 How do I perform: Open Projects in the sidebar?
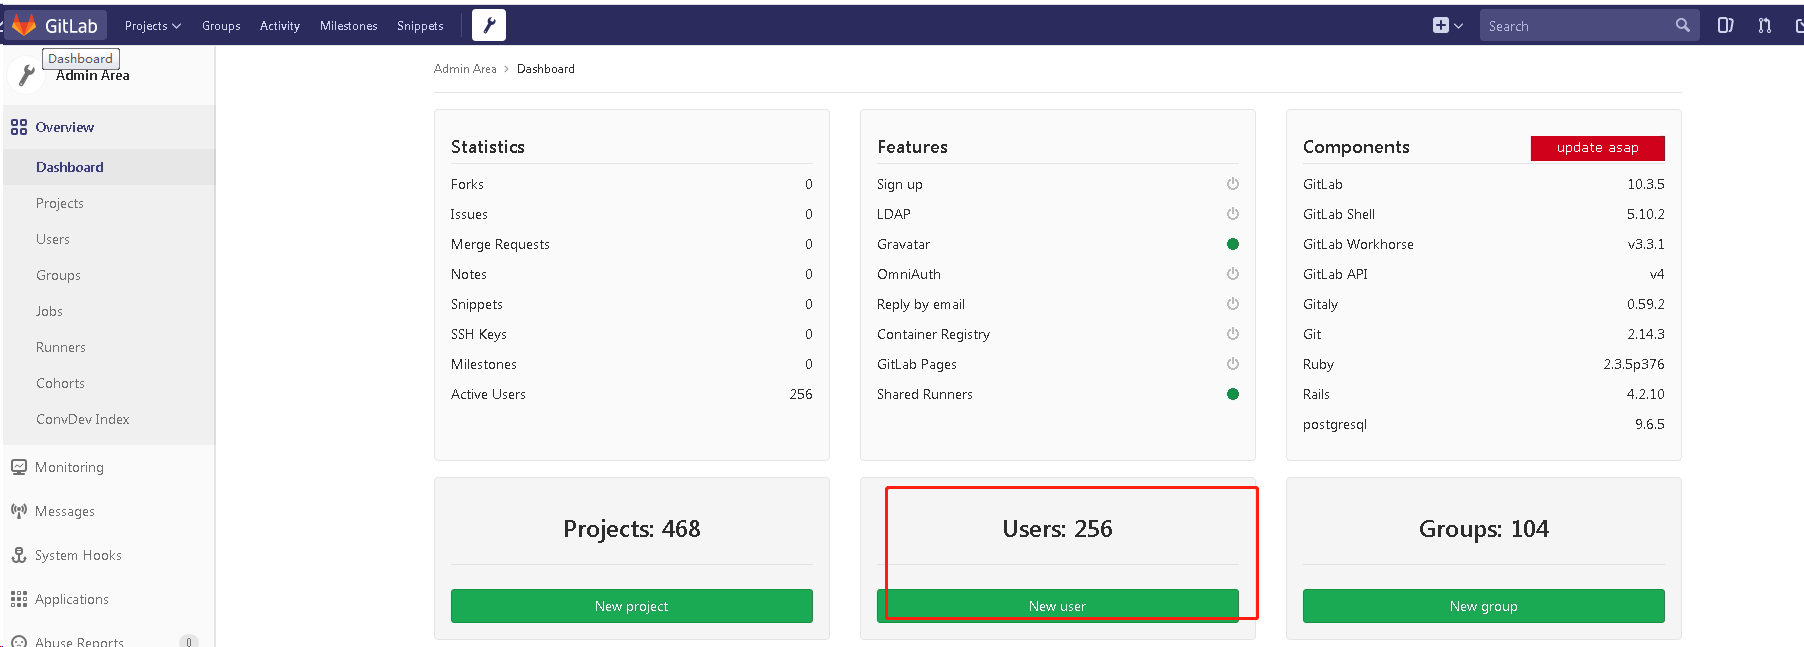[x=60, y=203]
